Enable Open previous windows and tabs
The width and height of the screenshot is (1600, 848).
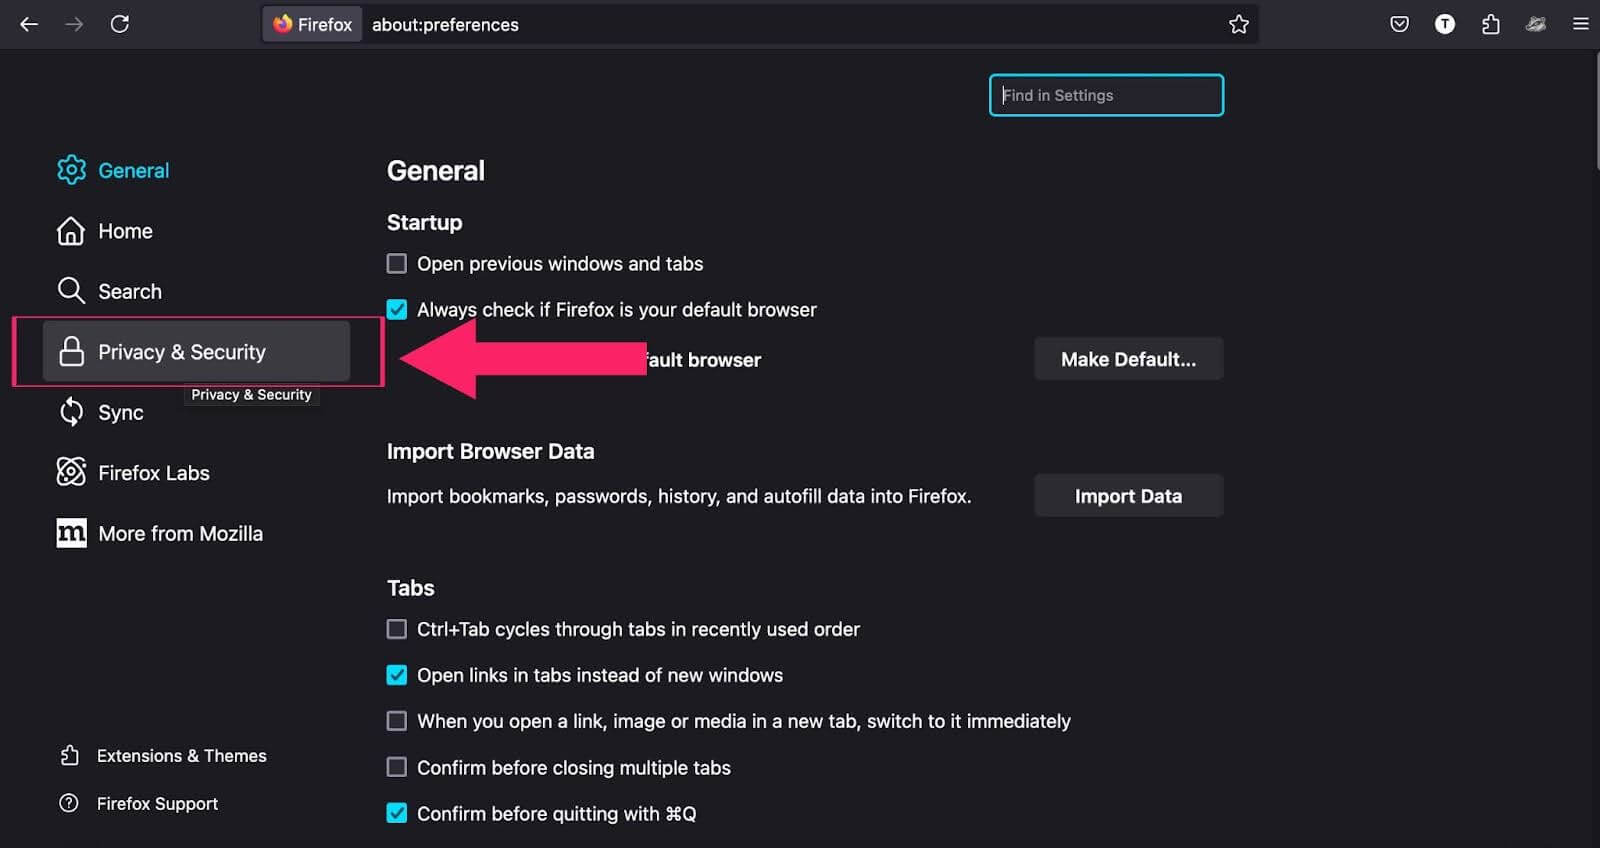(x=397, y=264)
